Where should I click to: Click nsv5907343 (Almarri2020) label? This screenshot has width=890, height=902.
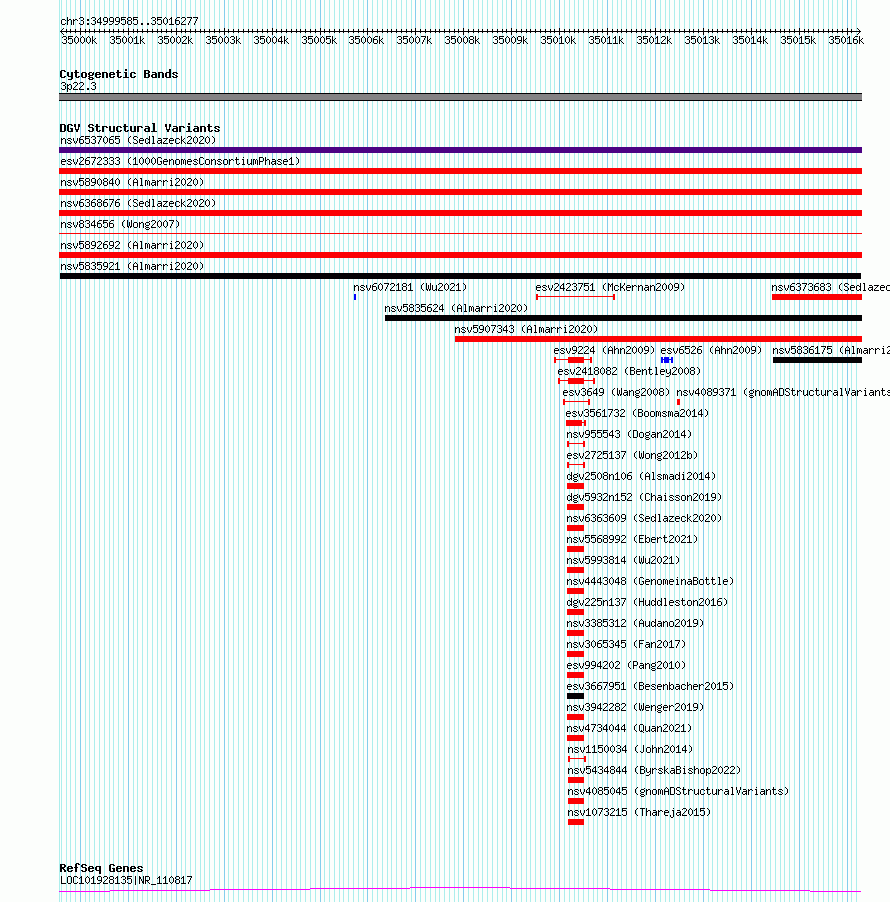pyautogui.click(x=526, y=330)
